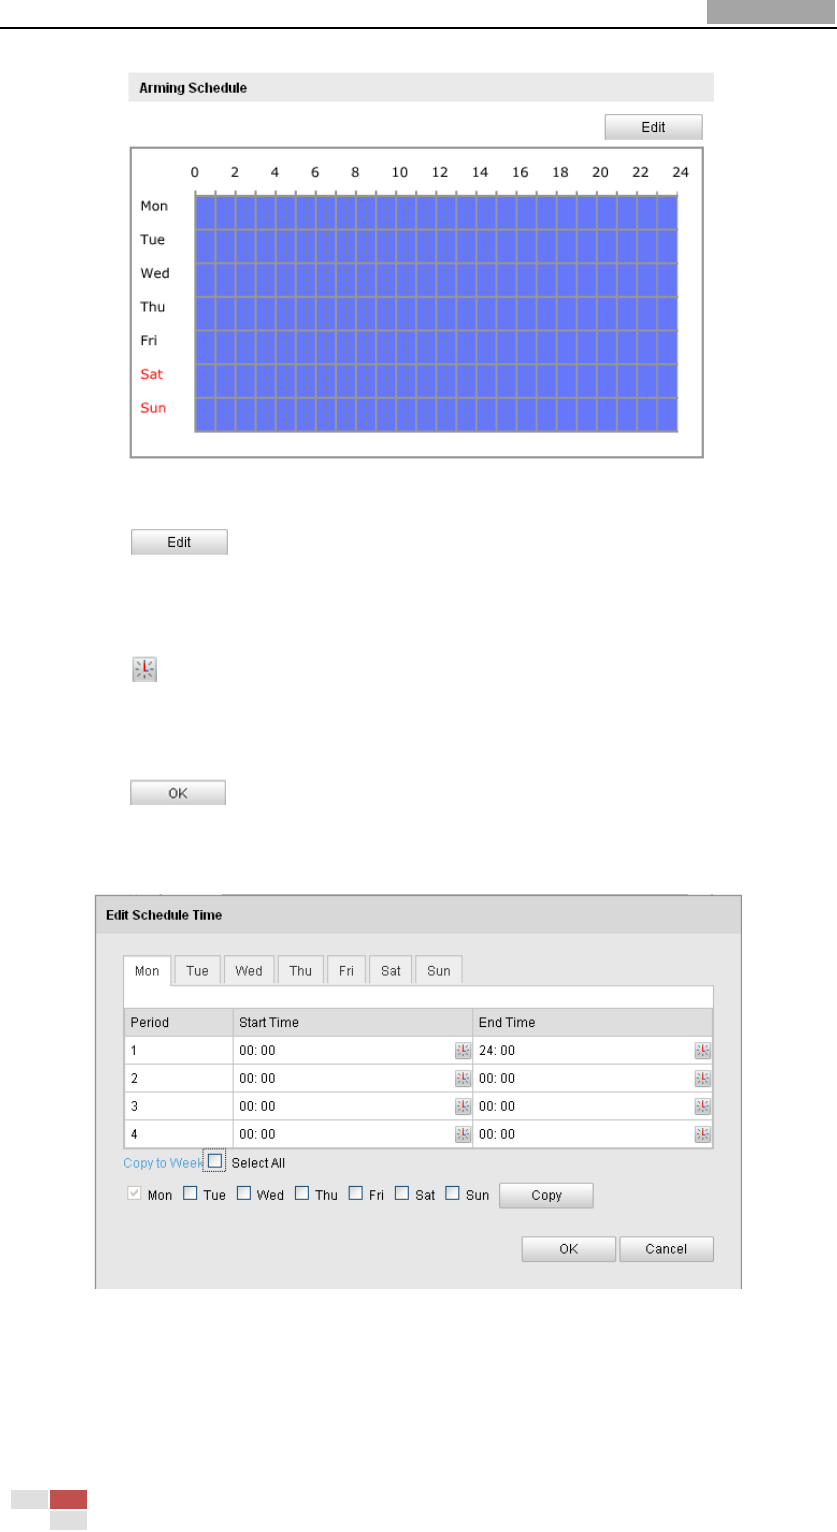This screenshot has height=1532, width=837.
Task: Click Period 4 Start Time field
Action: tap(352, 1134)
